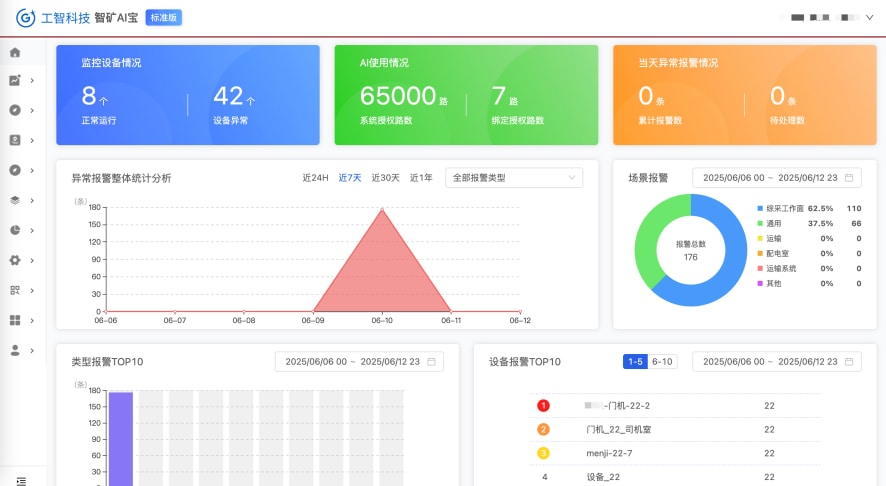Click the 标准版 edition badge

point(163,18)
